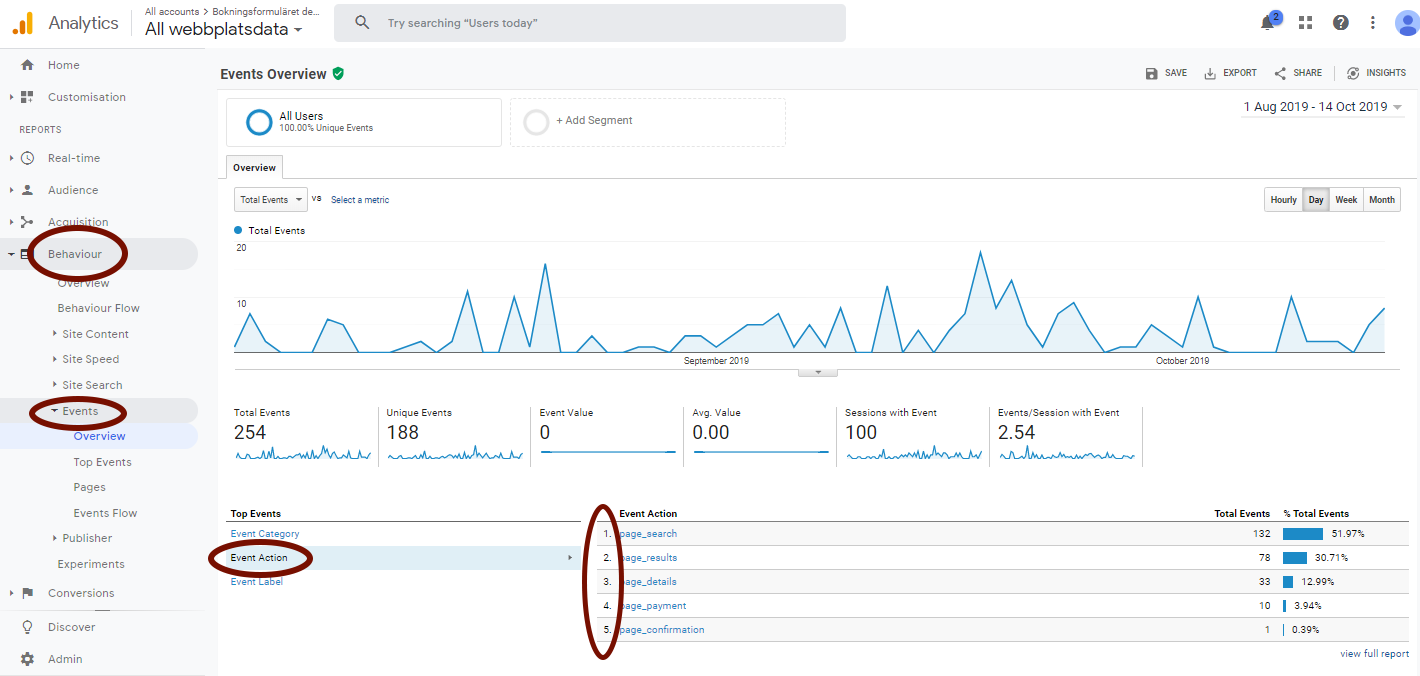Click the green verified shield icon

pos(338,74)
